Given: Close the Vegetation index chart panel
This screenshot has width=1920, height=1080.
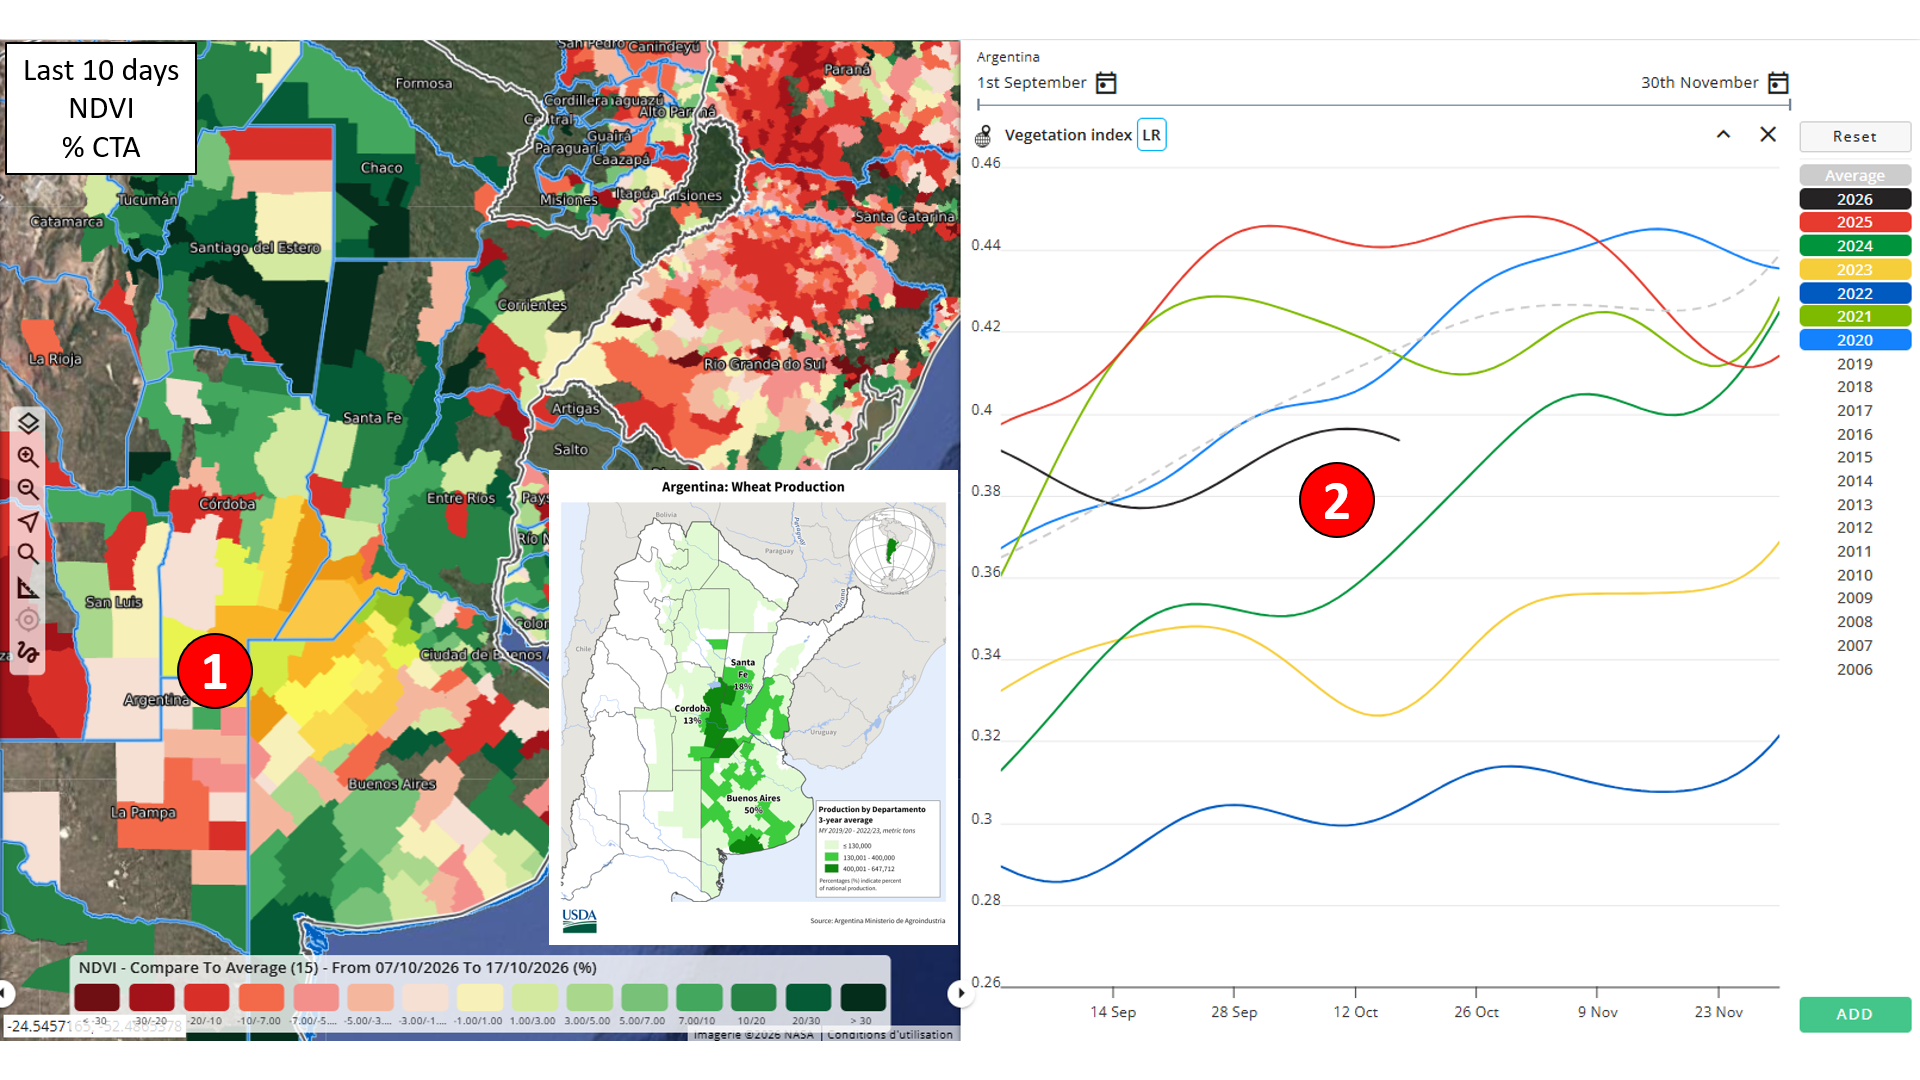Looking at the screenshot, I should pyautogui.click(x=1768, y=134).
